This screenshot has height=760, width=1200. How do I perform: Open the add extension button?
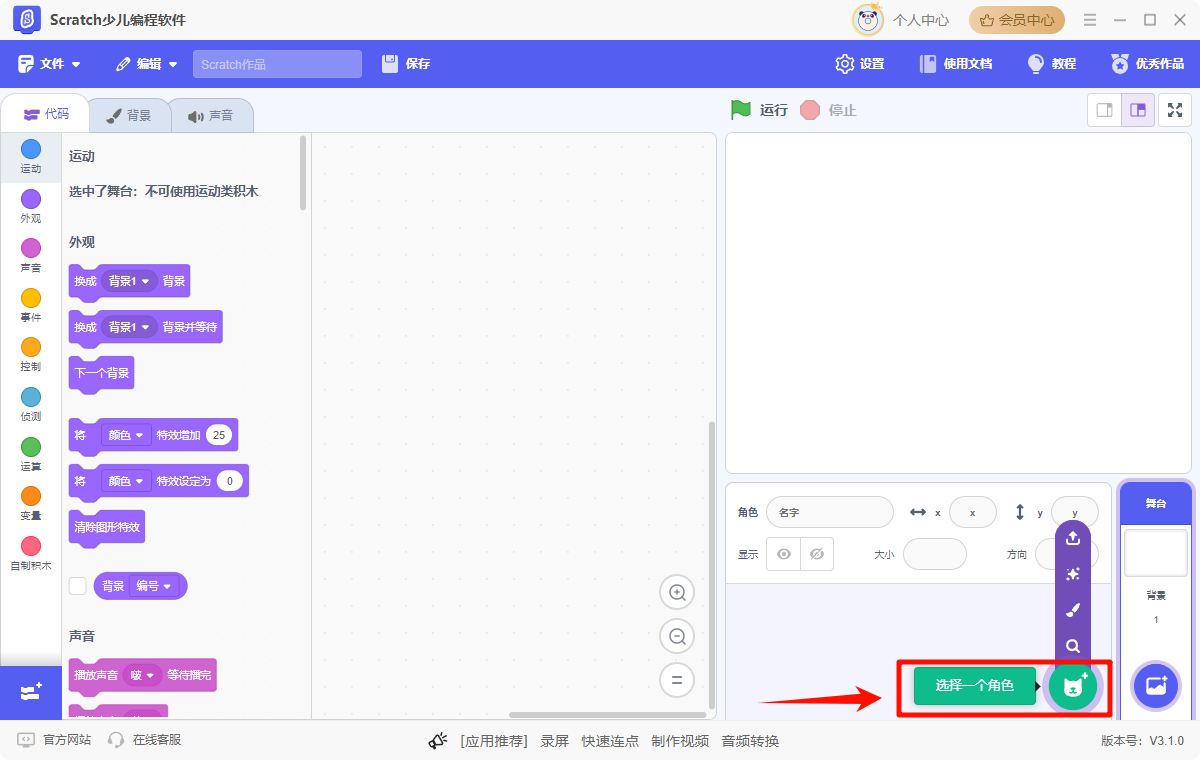pos(31,692)
